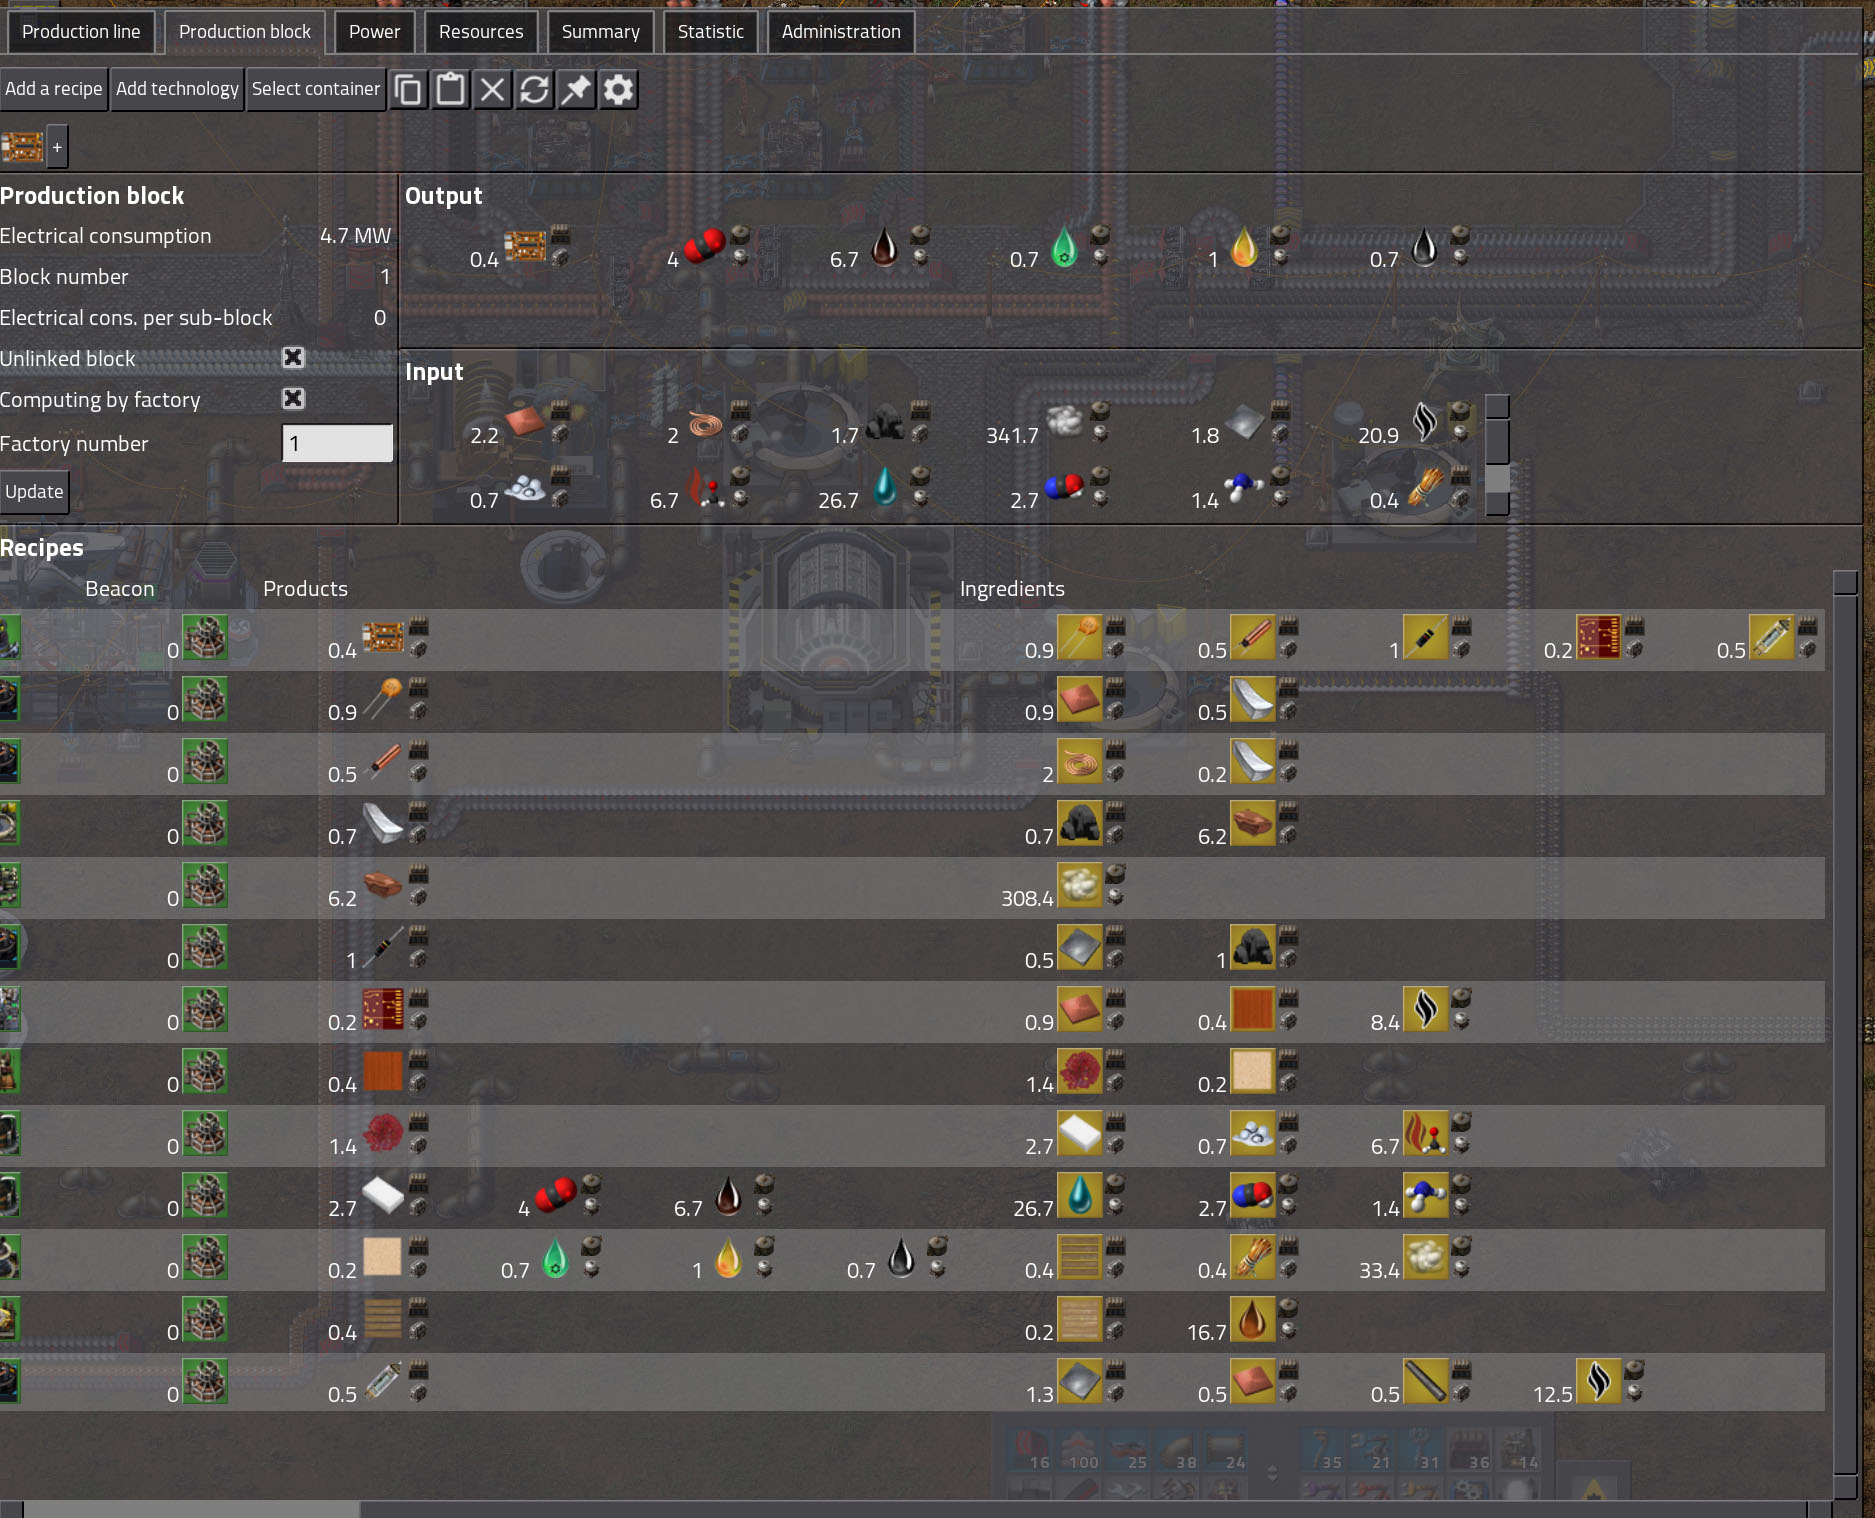Click the resistor product icon 1
Image resolution: width=1875 pixels, height=1518 pixels.
(x=383, y=947)
